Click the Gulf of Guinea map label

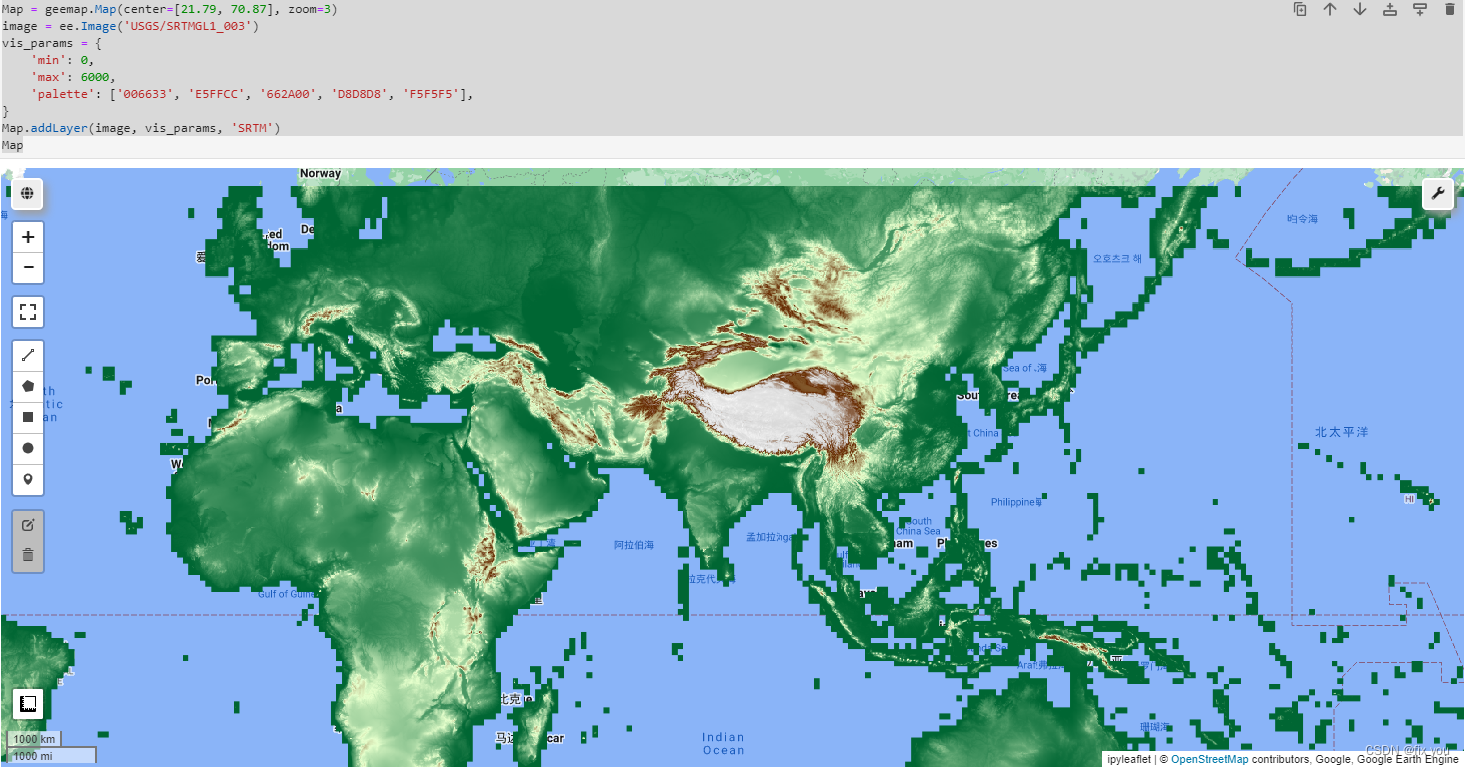click(x=286, y=594)
